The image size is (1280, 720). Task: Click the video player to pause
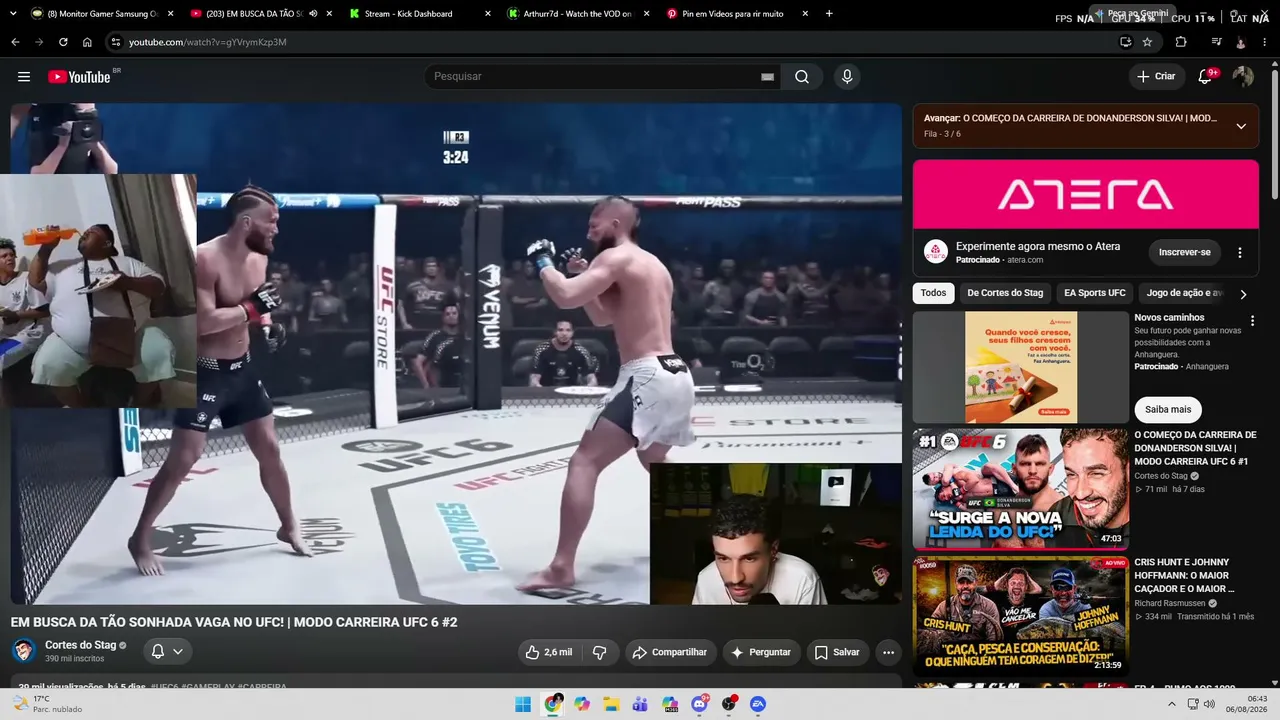pyautogui.click(x=456, y=354)
